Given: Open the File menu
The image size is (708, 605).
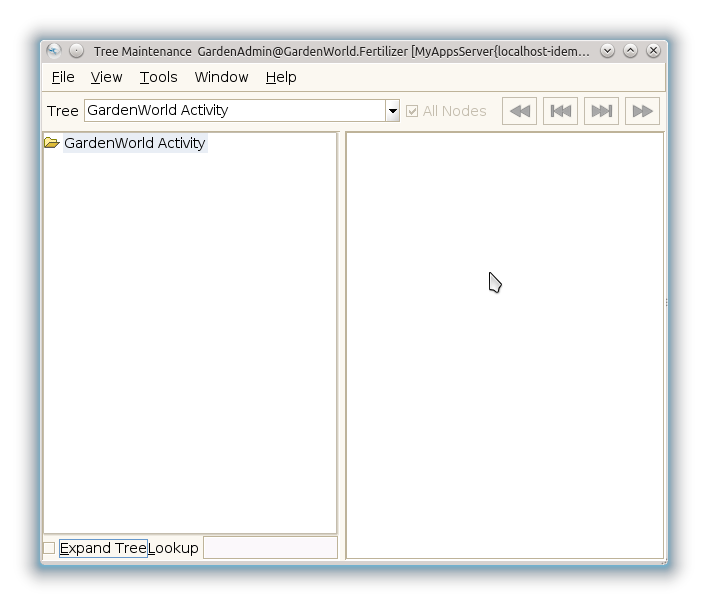Looking at the screenshot, I should coord(63,77).
